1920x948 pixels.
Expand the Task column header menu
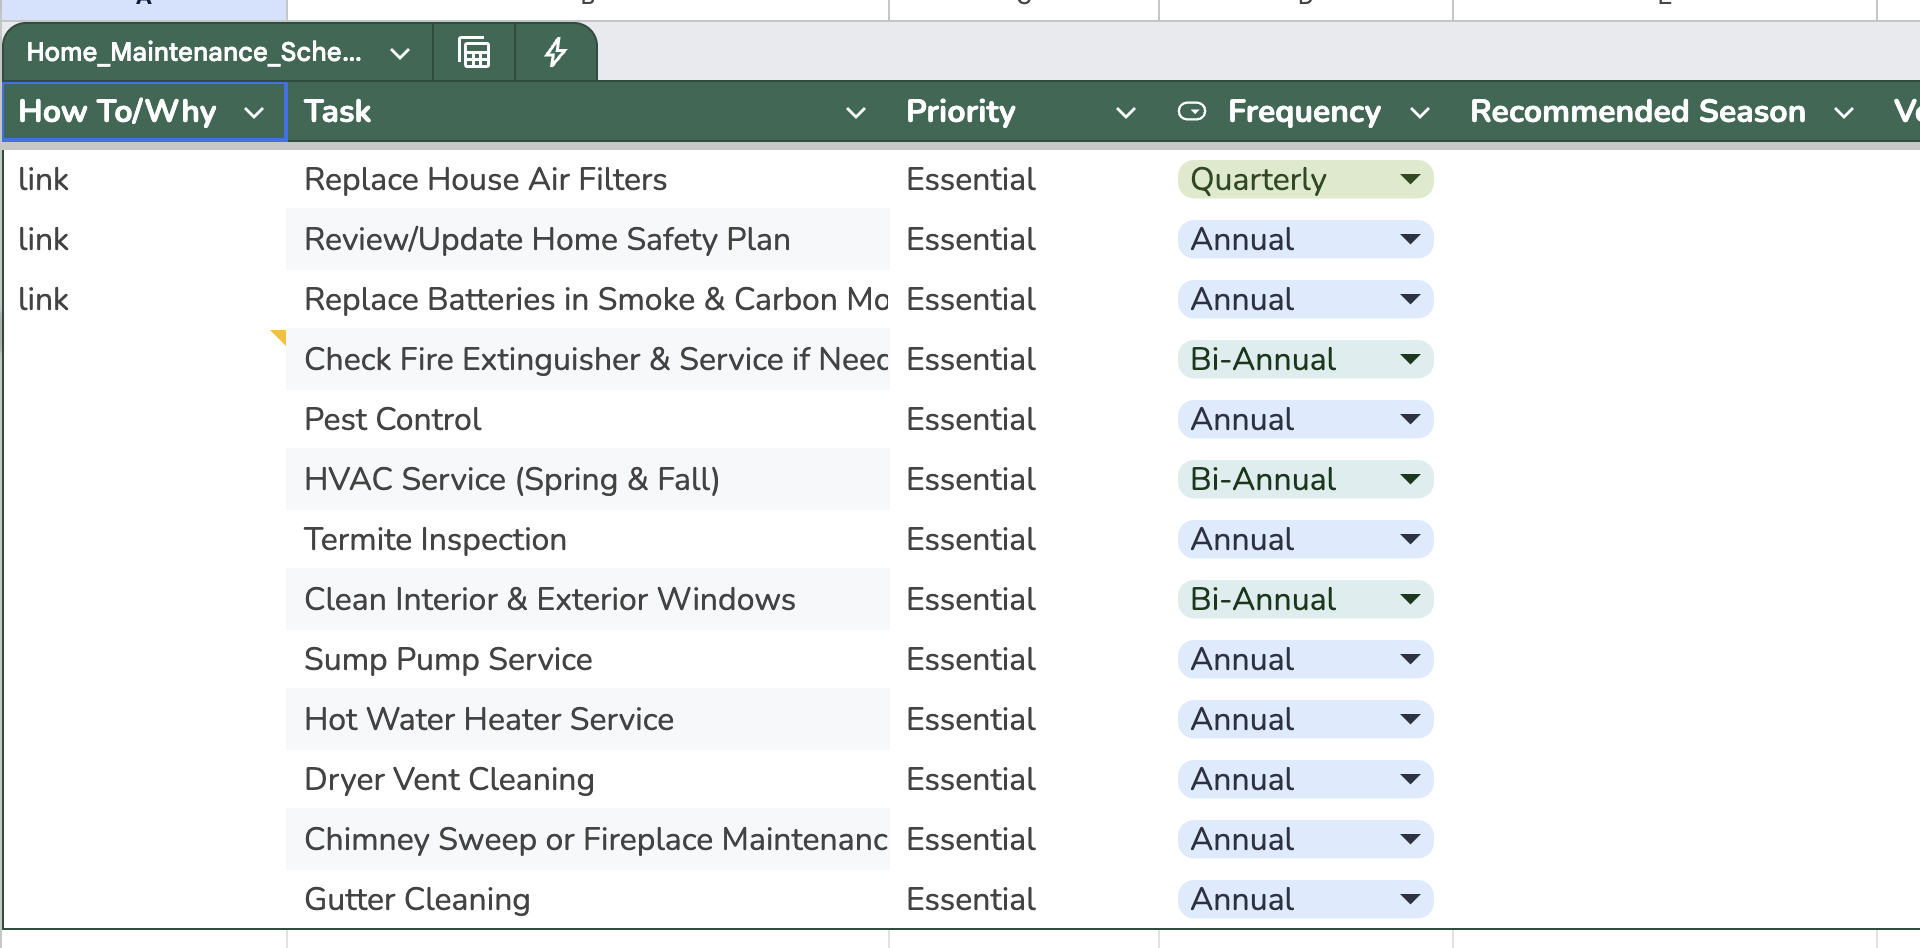pyautogui.click(x=856, y=113)
